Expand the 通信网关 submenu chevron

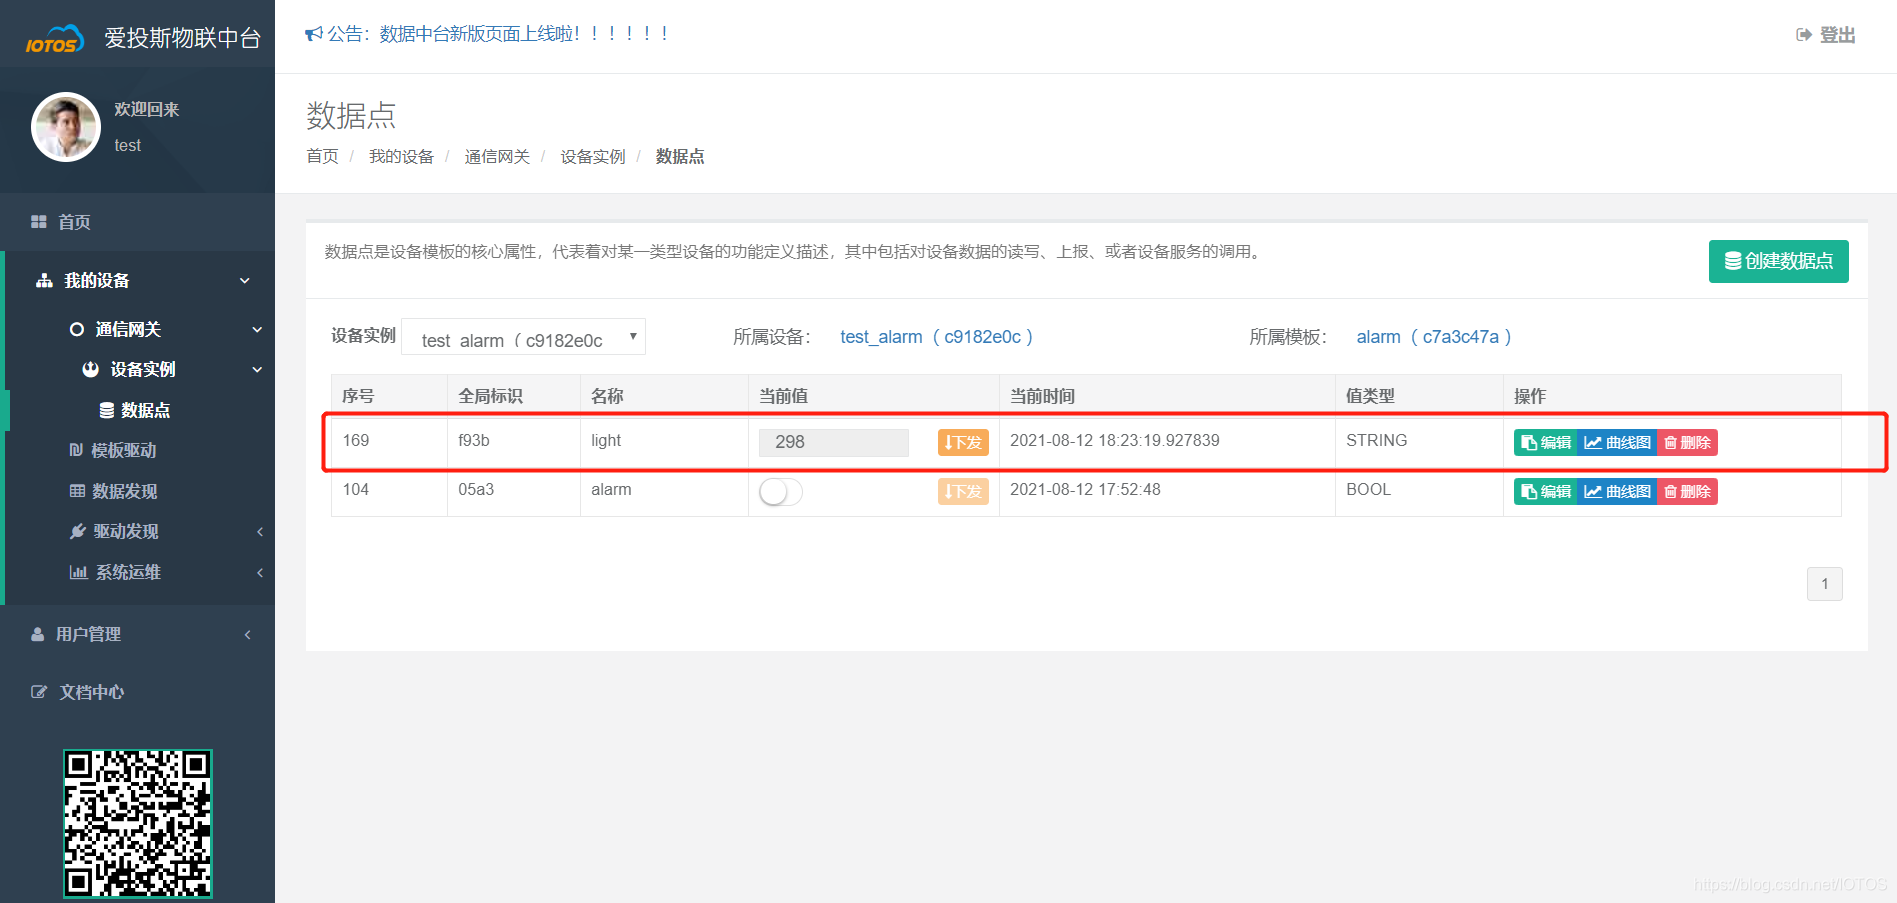258,329
